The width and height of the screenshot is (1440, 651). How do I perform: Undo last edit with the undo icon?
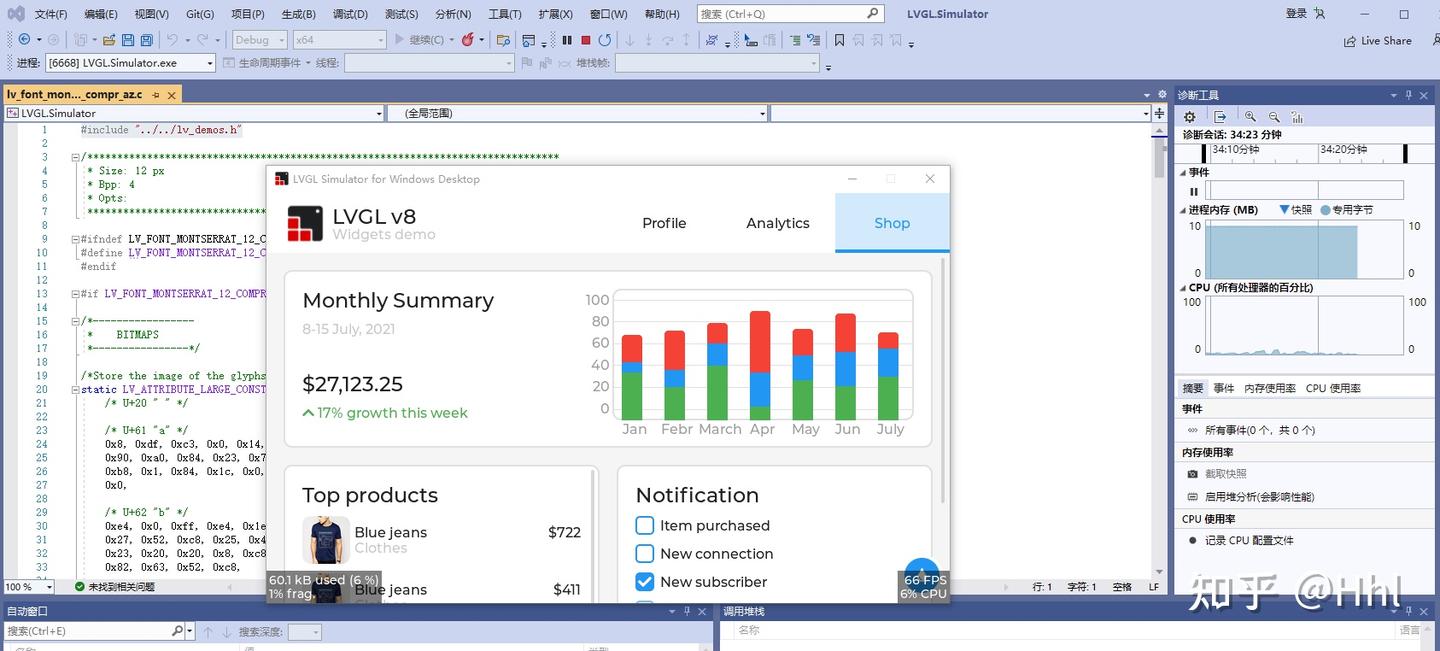(x=171, y=40)
